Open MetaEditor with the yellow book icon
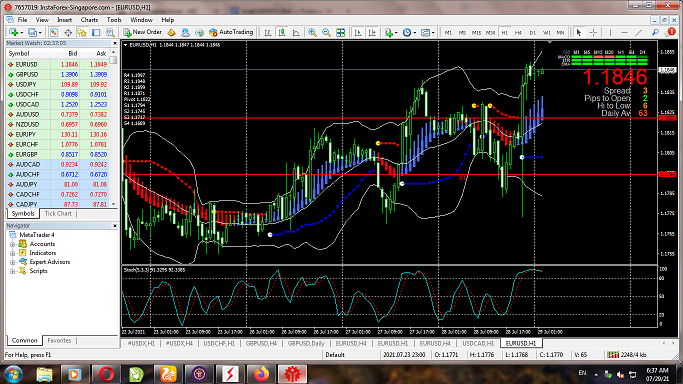Viewport: 683px width, 384px height. pos(171,32)
